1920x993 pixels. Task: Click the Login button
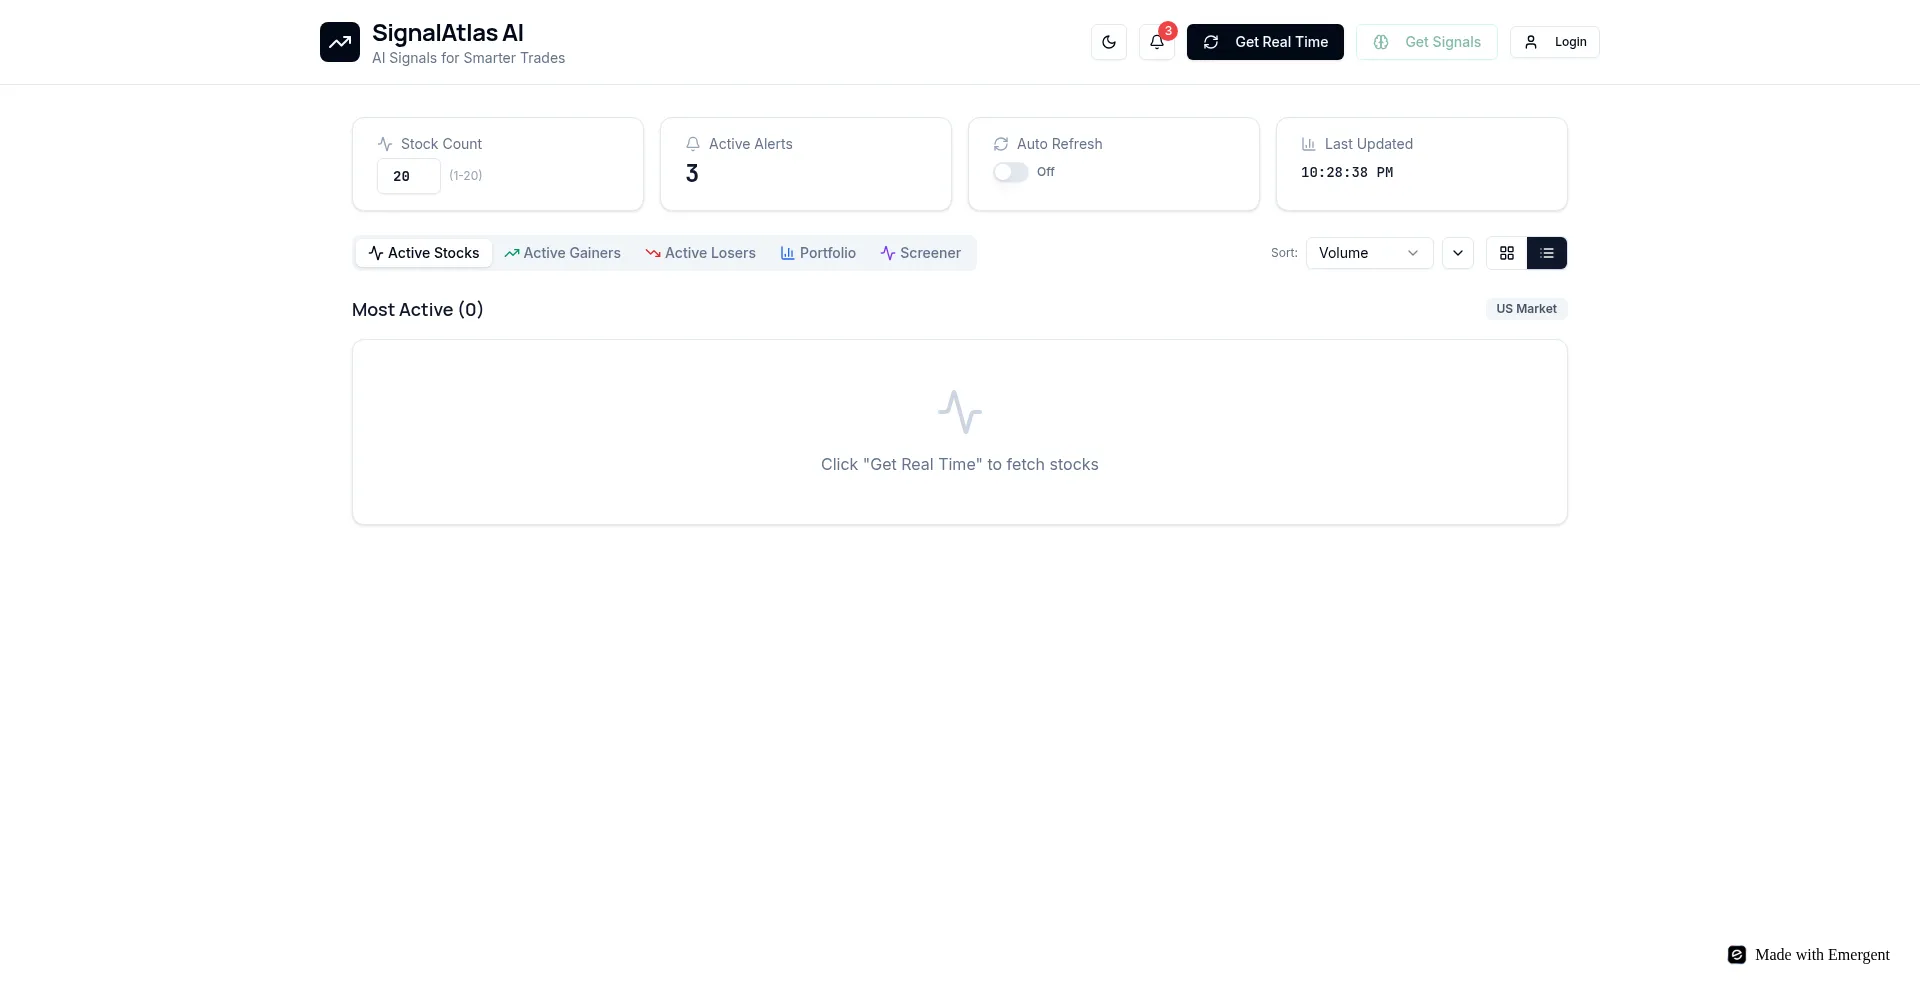[x=1554, y=42]
